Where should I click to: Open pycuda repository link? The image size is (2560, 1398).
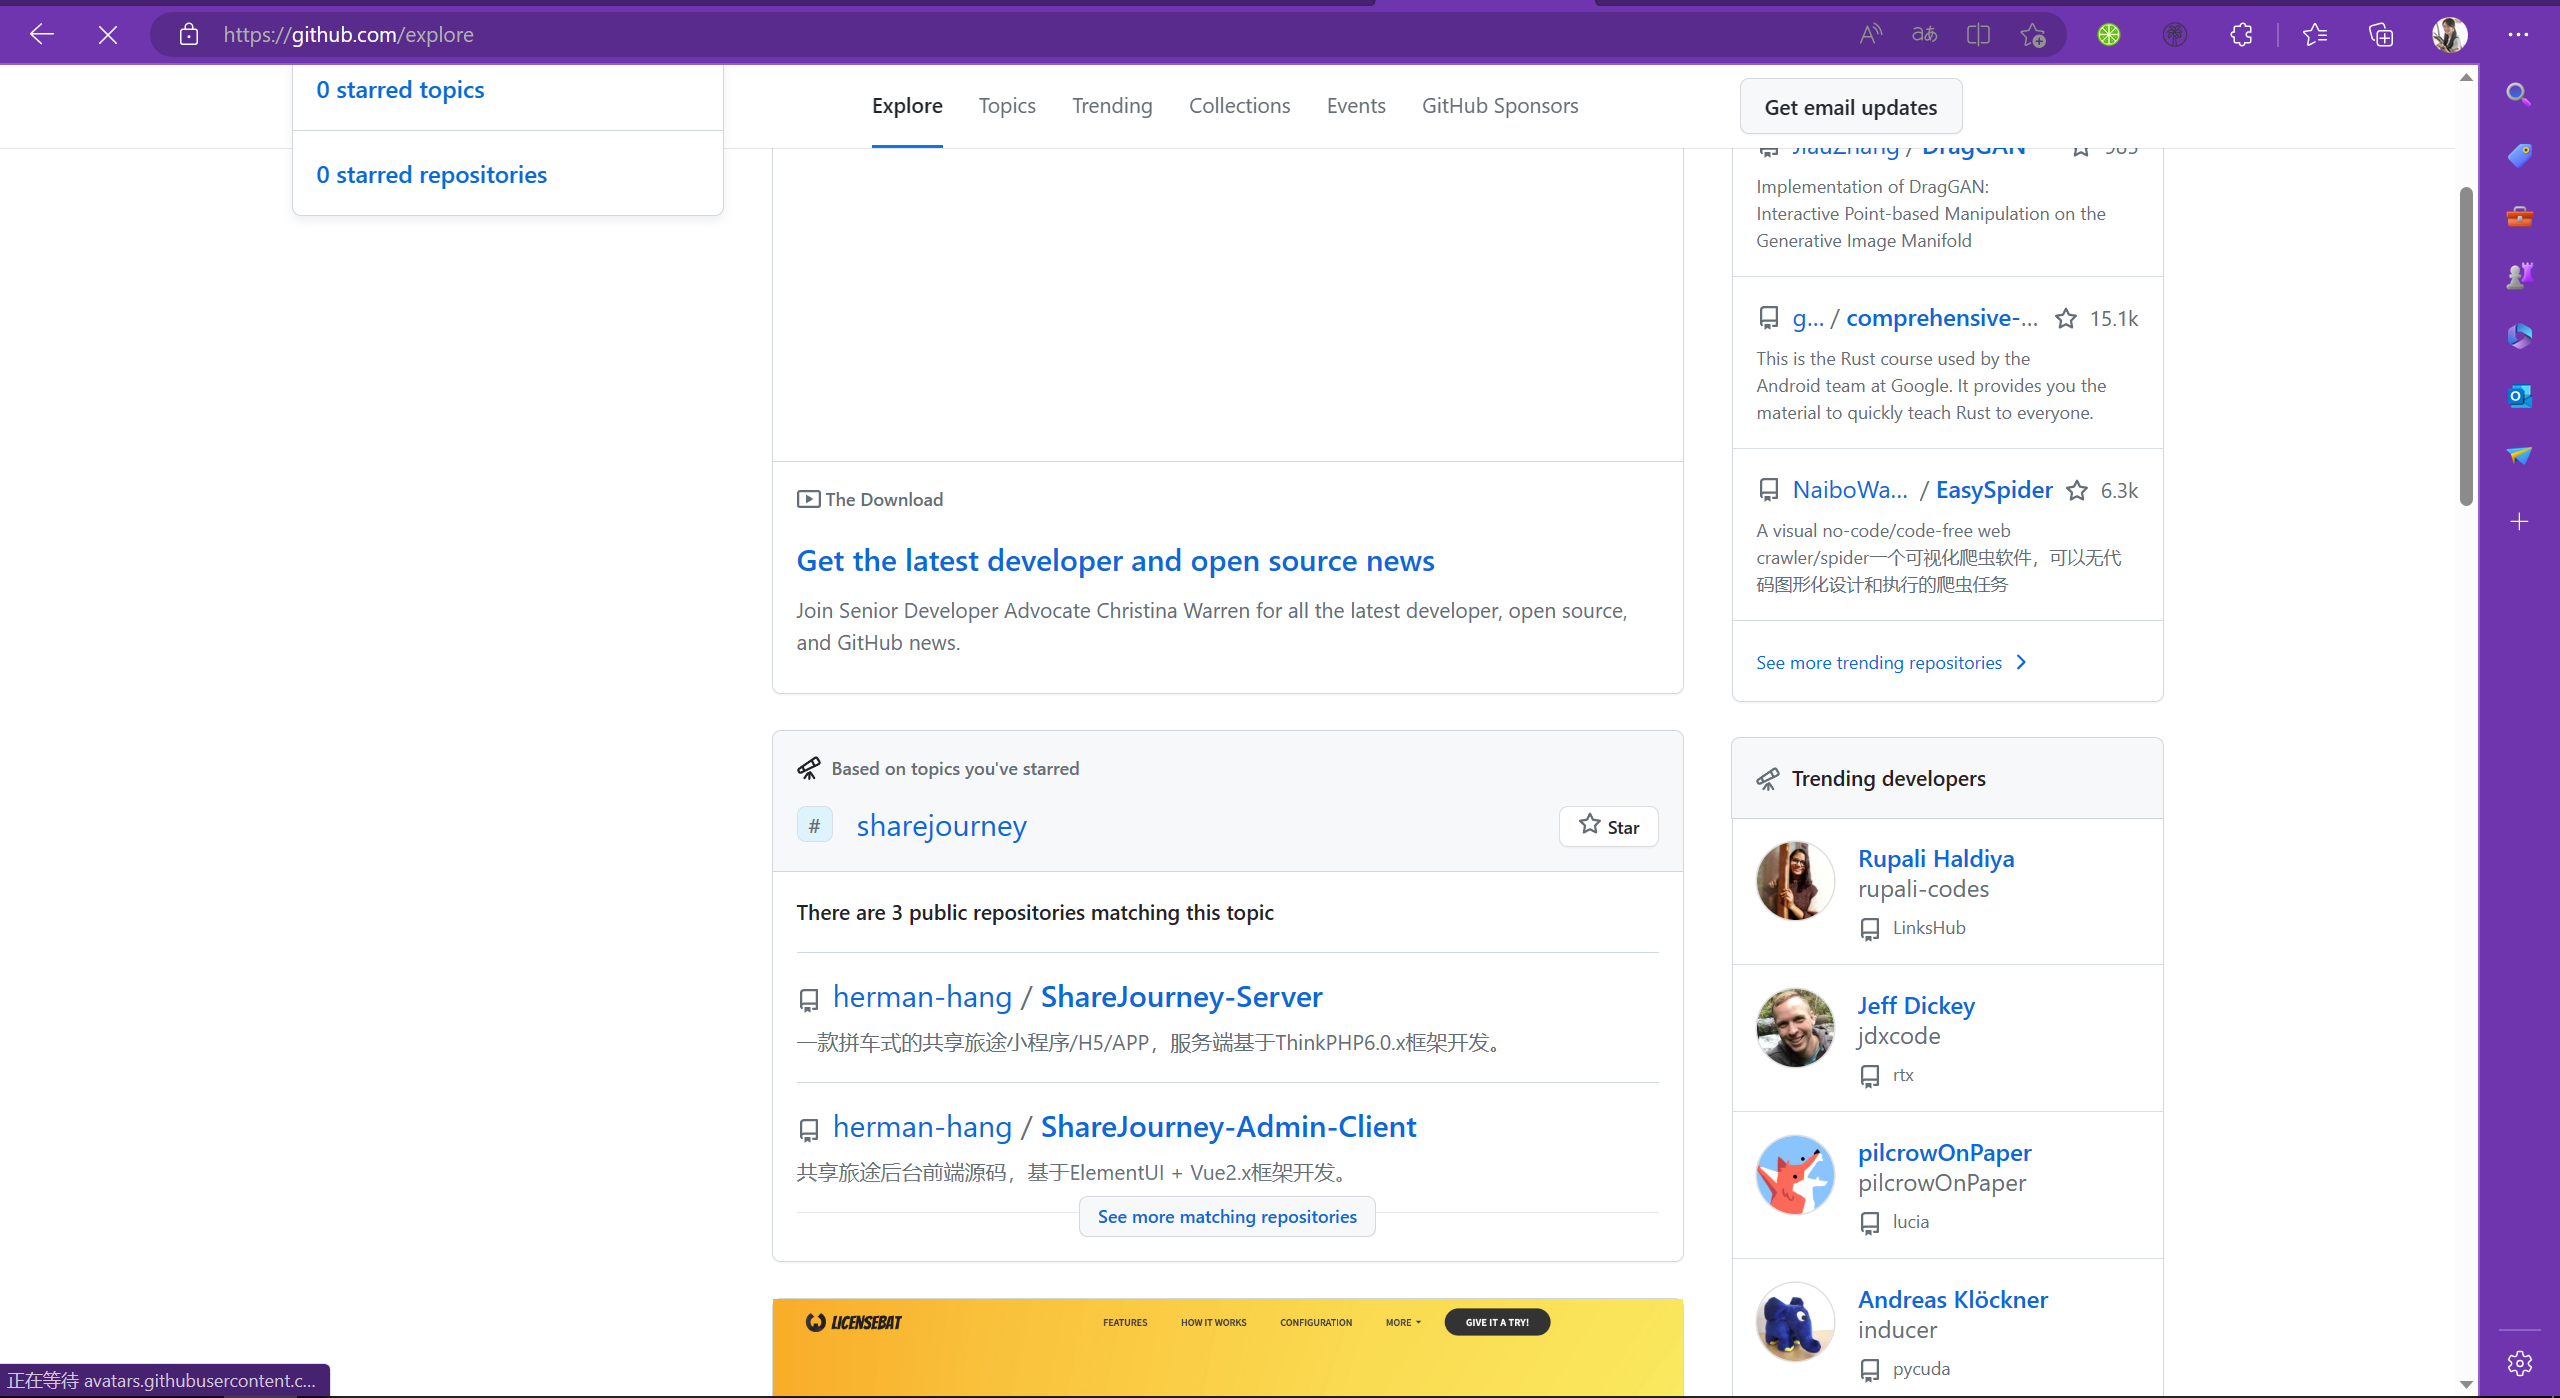click(1921, 1369)
